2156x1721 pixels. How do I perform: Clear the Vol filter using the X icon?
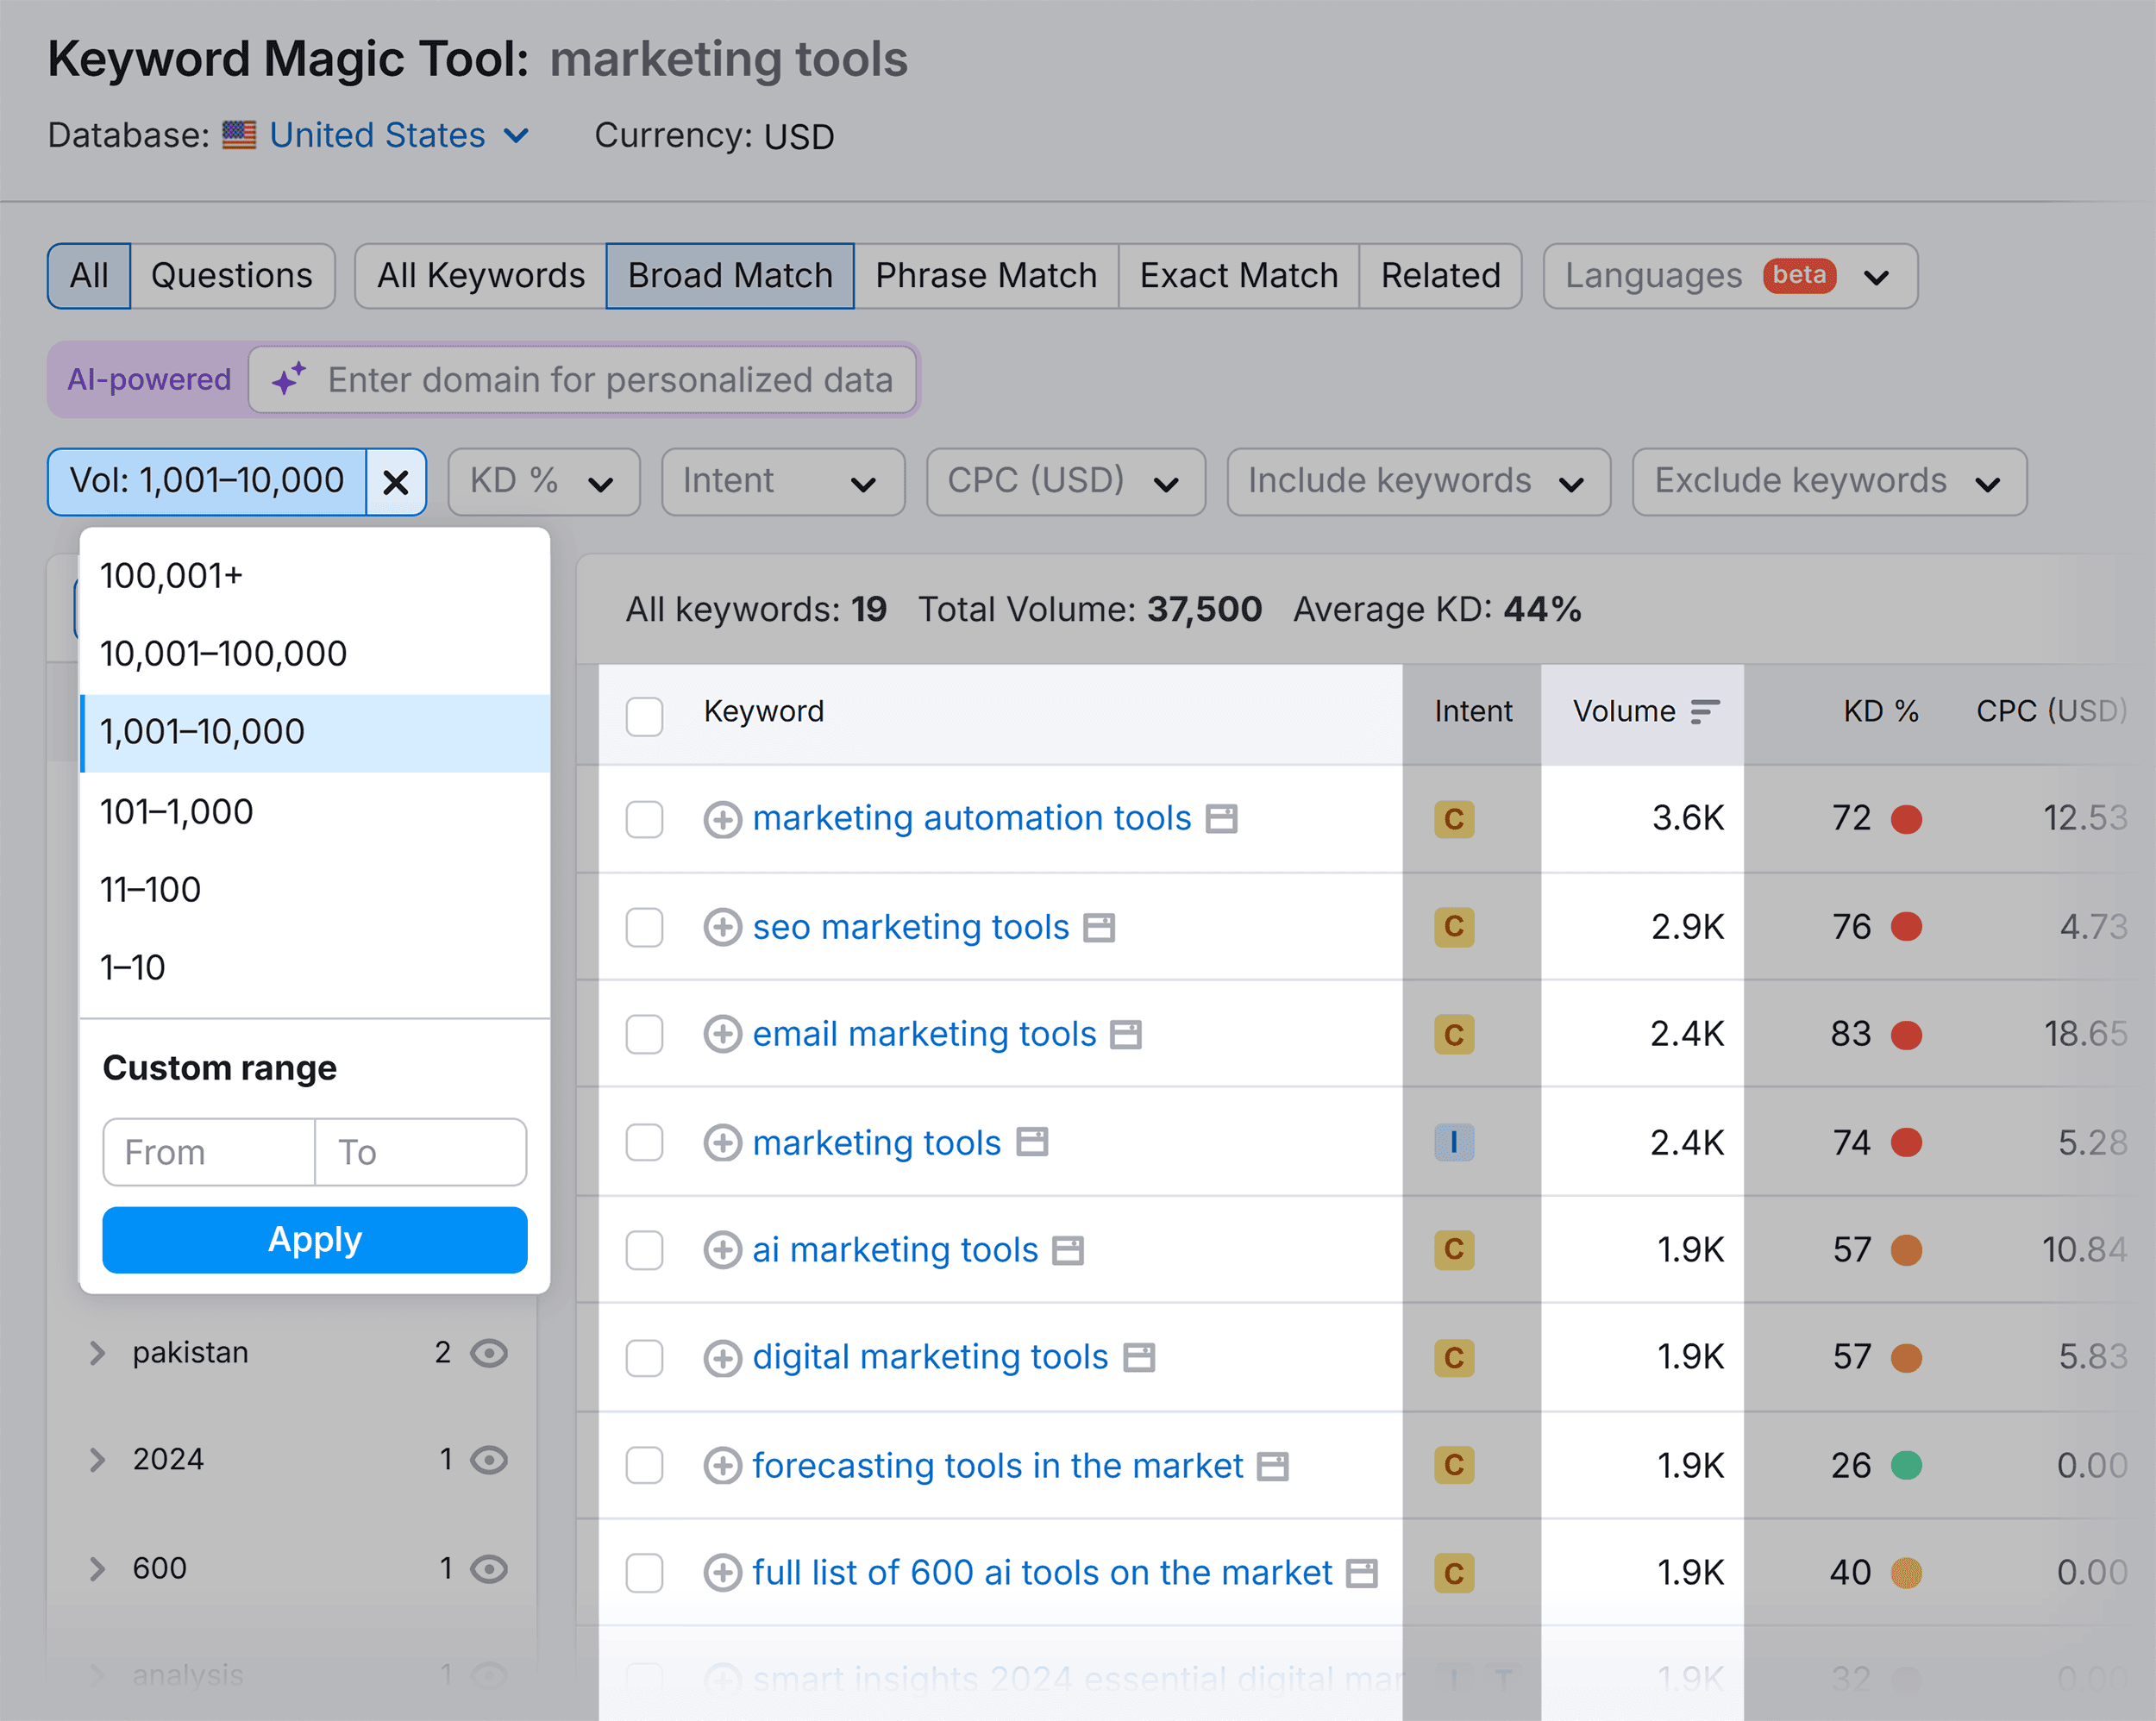[396, 482]
